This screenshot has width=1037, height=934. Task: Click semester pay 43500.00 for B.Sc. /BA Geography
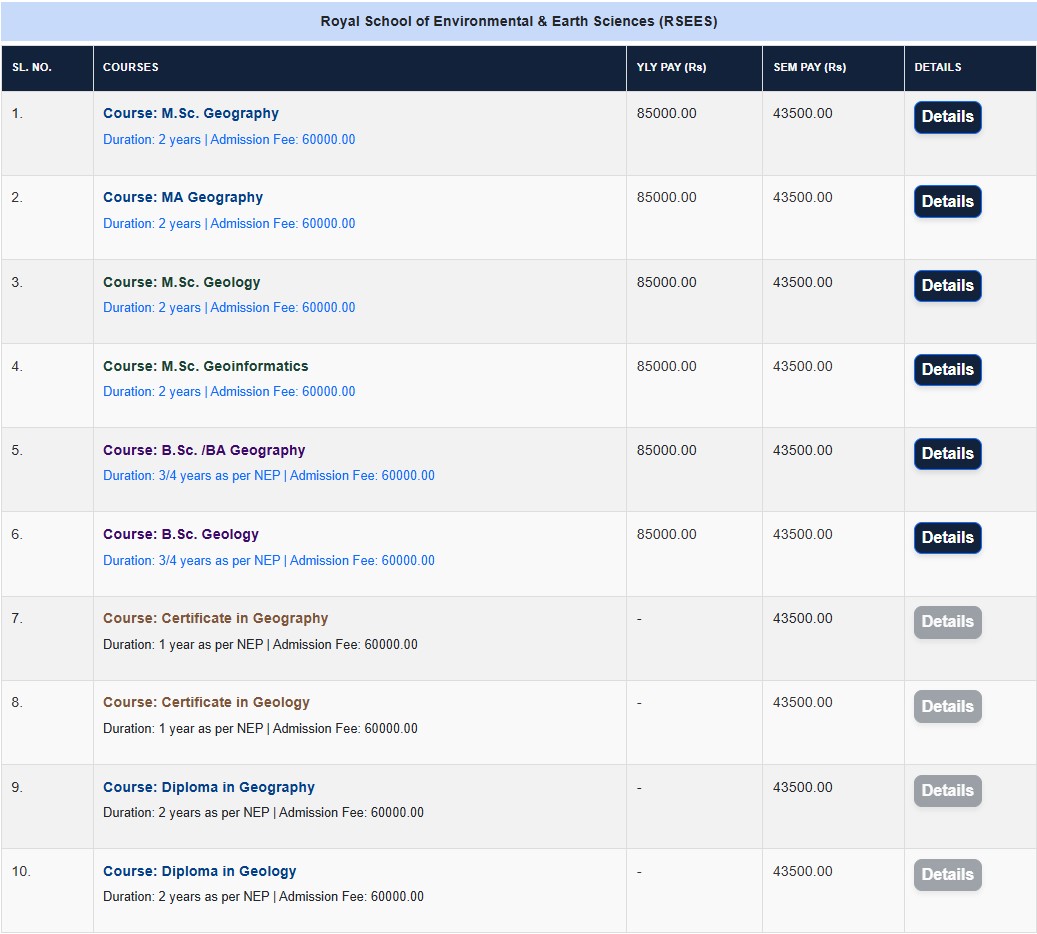(x=802, y=450)
